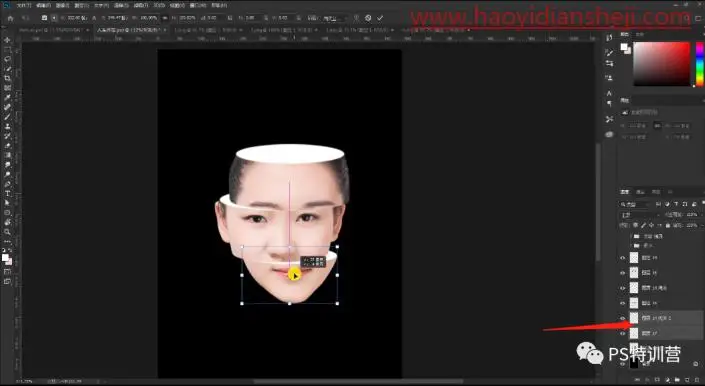
Task: Click Create new group folder icon
Action: [x=677, y=380]
